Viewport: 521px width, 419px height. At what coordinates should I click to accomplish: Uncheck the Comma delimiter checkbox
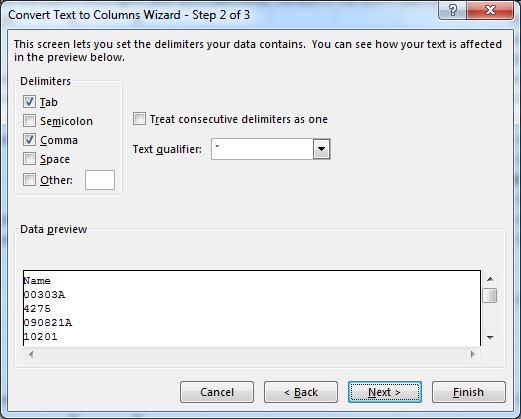point(29,140)
